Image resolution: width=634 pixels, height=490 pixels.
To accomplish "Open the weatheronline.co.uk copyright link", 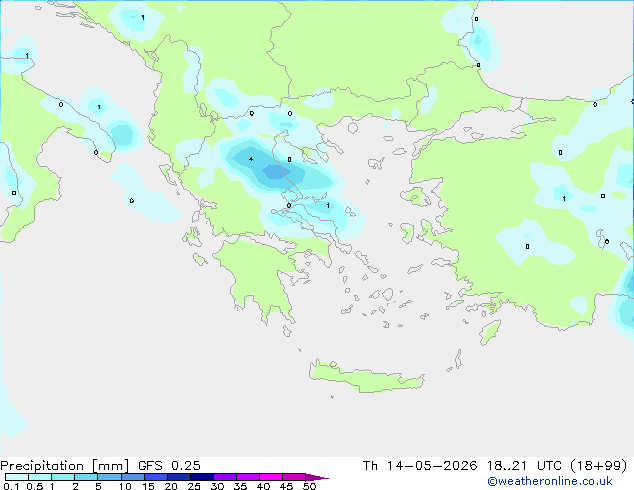I will click(550, 481).
